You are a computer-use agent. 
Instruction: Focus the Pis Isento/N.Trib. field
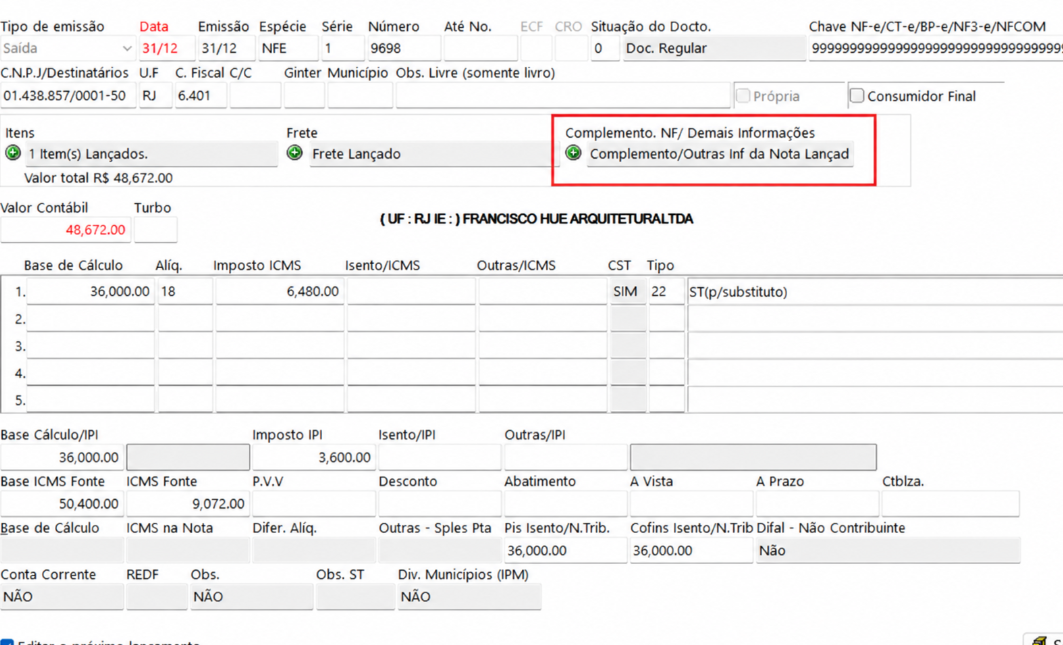click(x=565, y=550)
